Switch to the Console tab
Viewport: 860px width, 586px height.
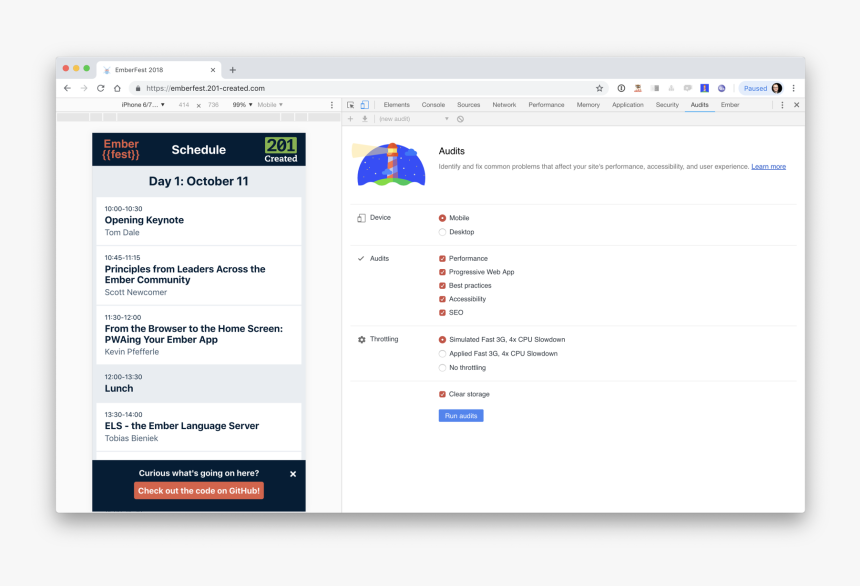pyautogui.click(x=433, y=105)
